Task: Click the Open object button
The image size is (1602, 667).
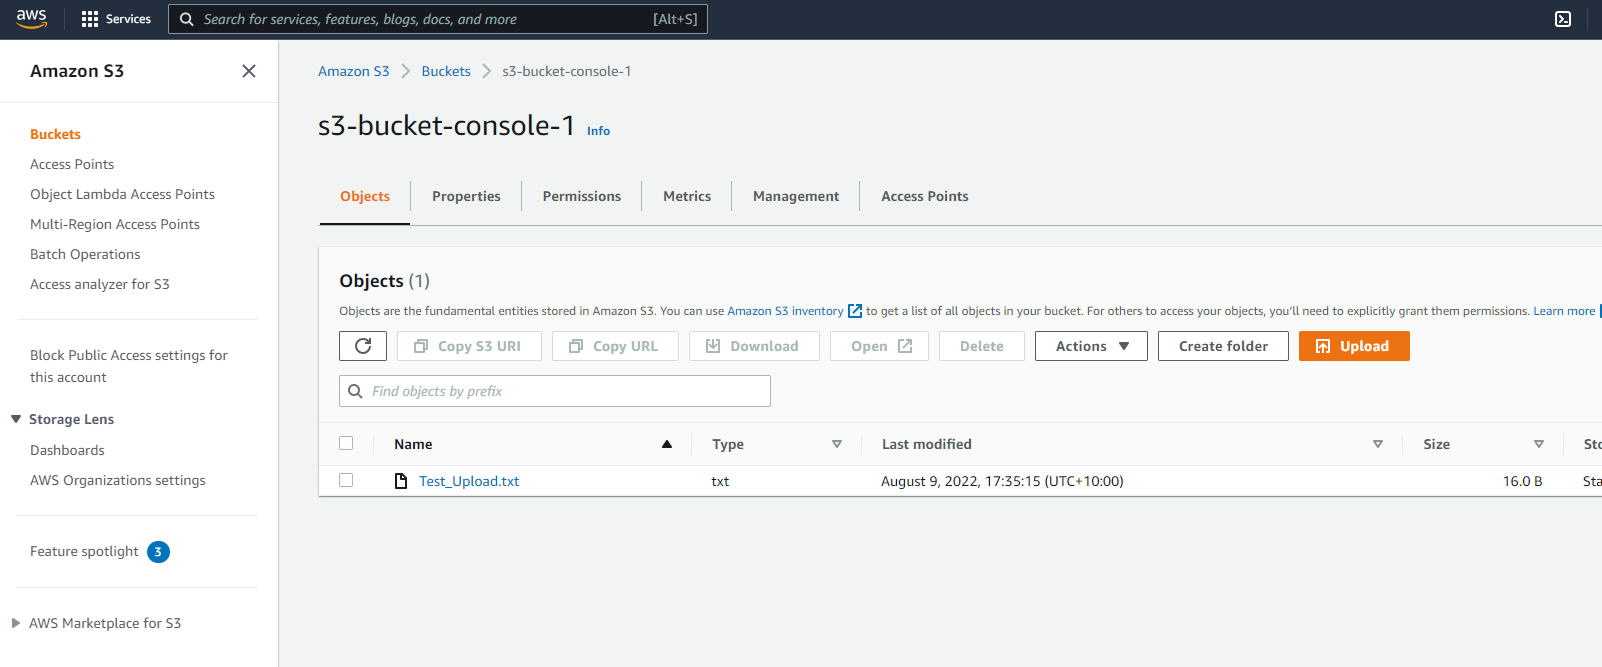Action: tap(879, 346)
